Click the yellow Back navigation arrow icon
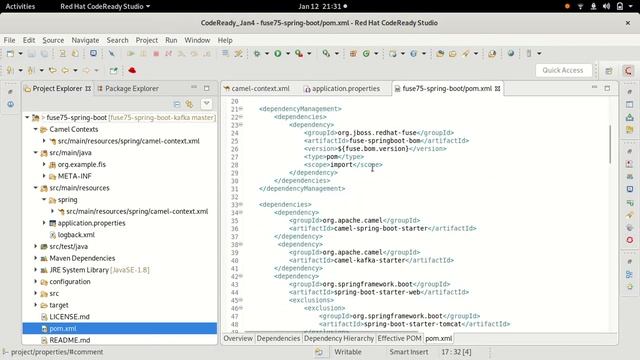The width and height of the screenshot is (640, 360). (x=65, y=70)
